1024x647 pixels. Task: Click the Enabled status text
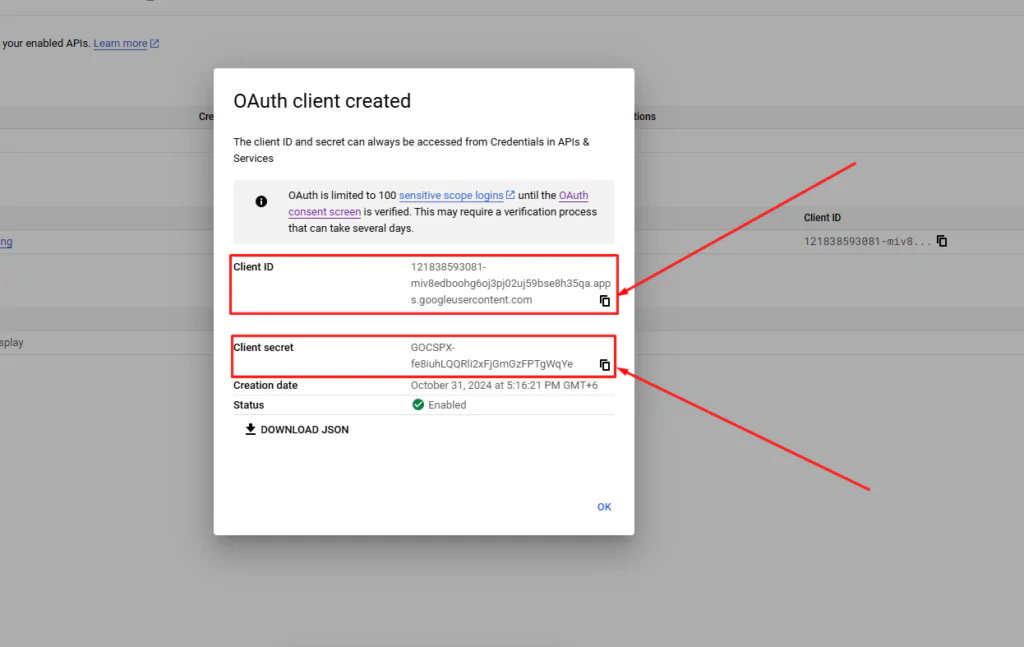[447, 405]
